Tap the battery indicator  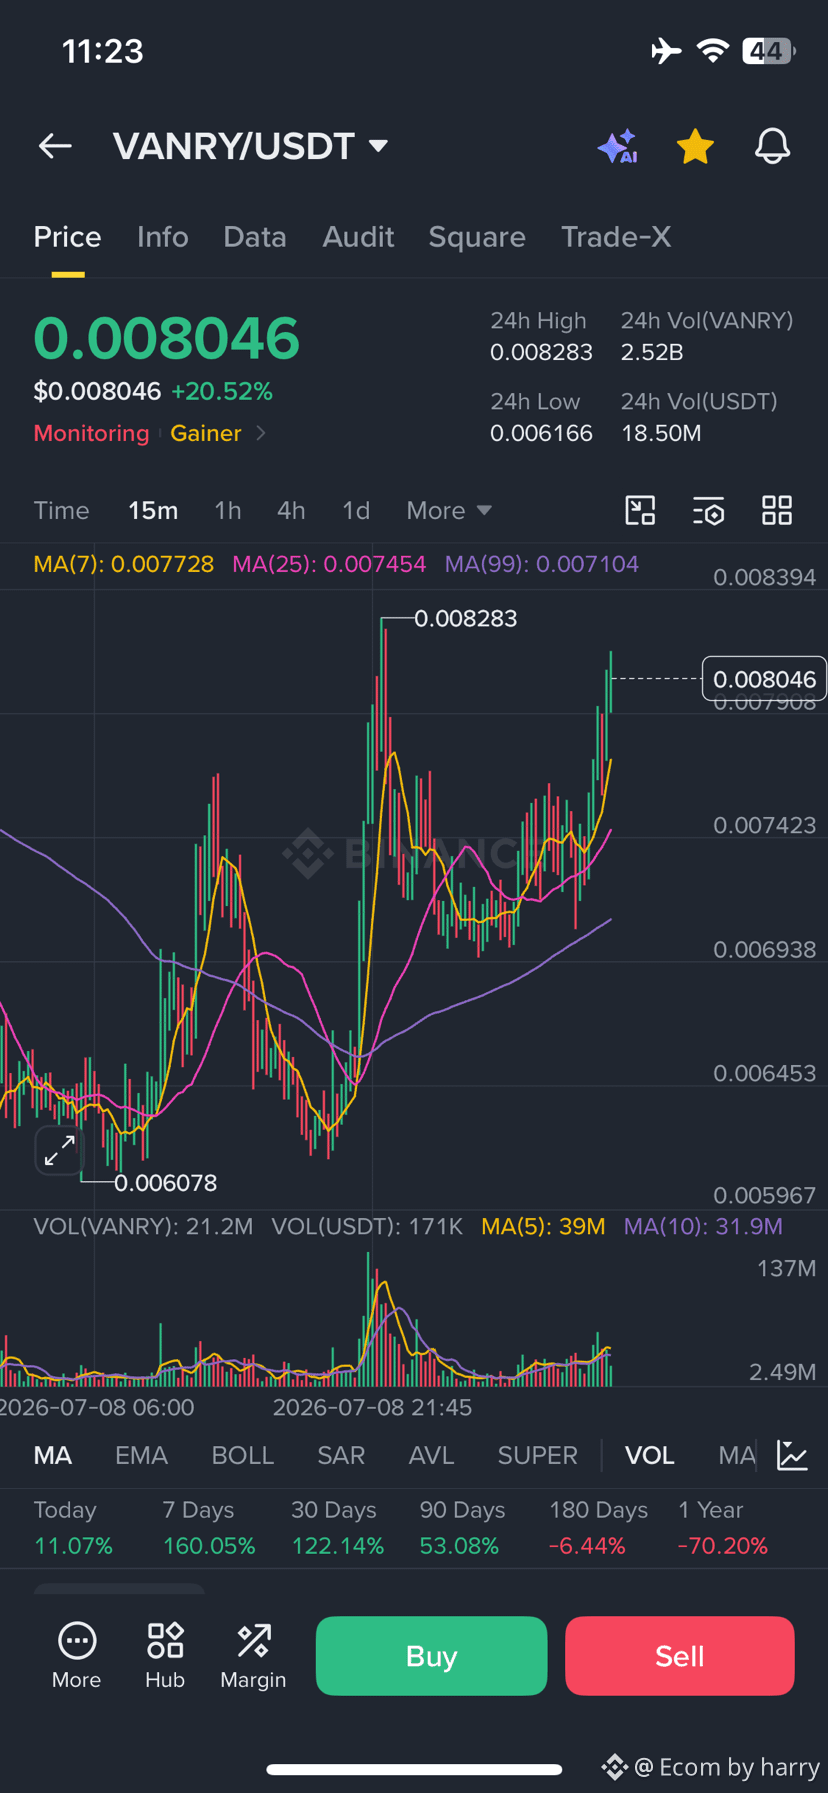pyautogui.click(x=768, y=50)
